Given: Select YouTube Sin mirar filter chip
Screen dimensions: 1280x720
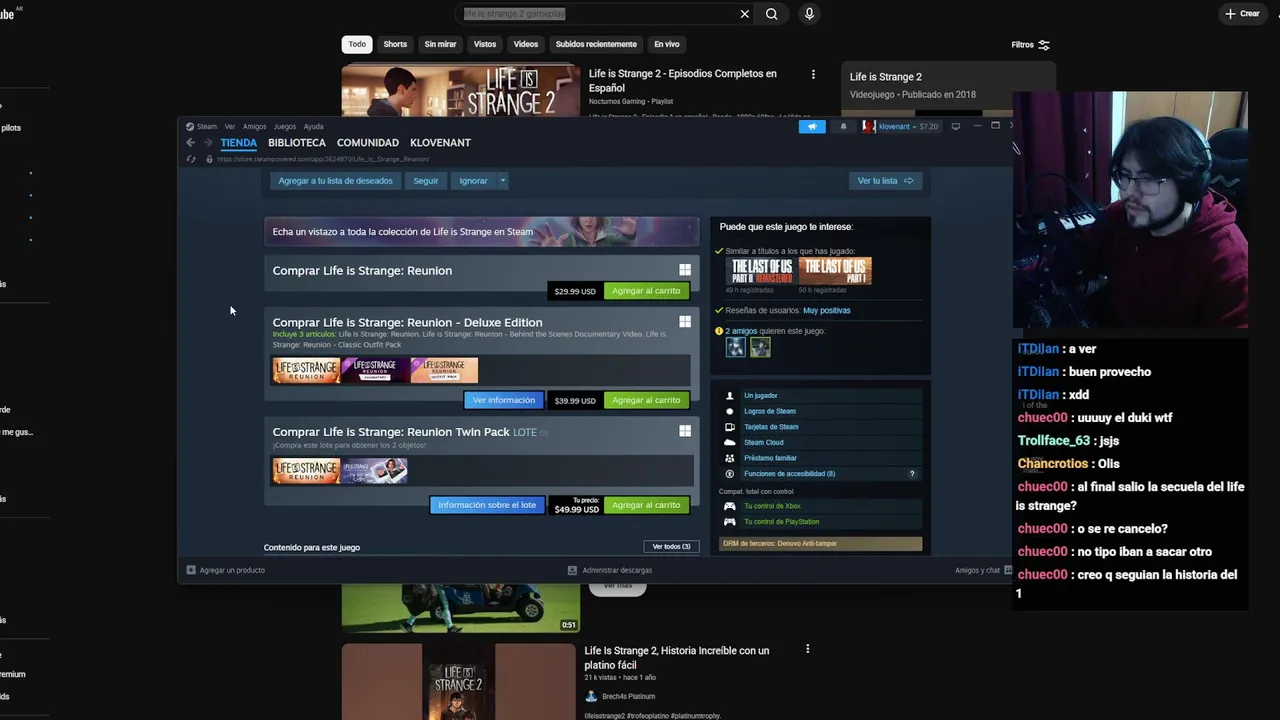Looking at the screenshot, I should point(440,44).
